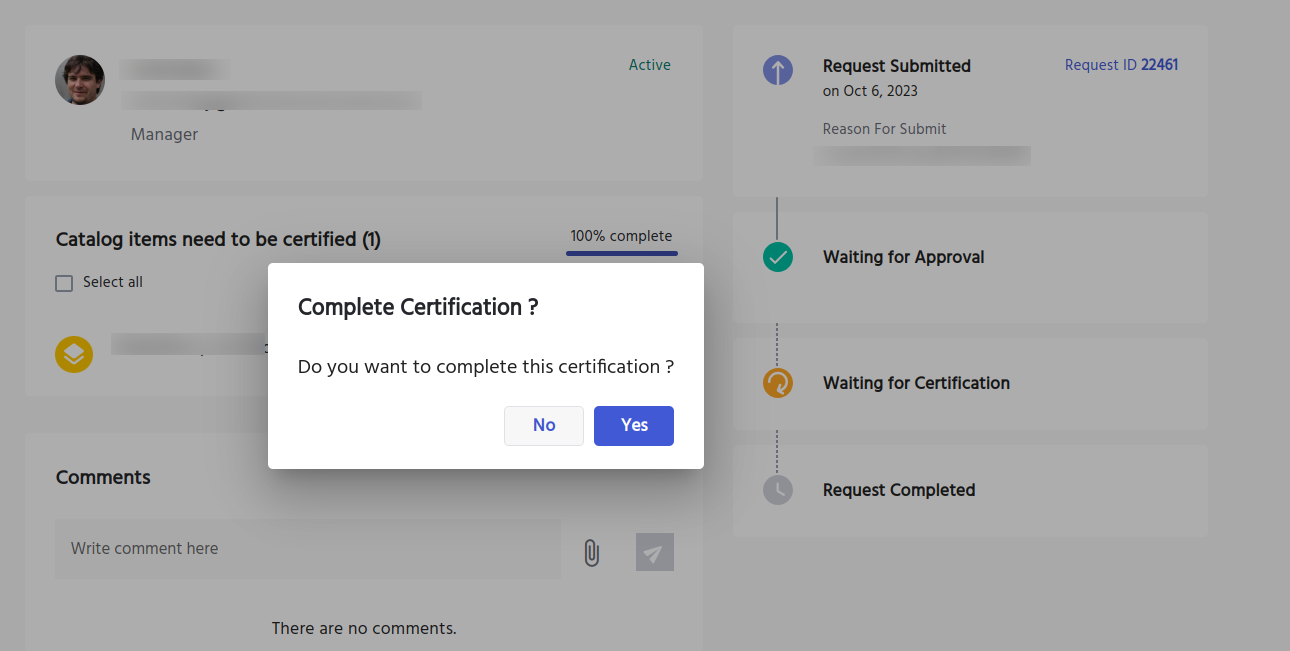Click the orange Waiting for Certification icon

tap(778, 383)
